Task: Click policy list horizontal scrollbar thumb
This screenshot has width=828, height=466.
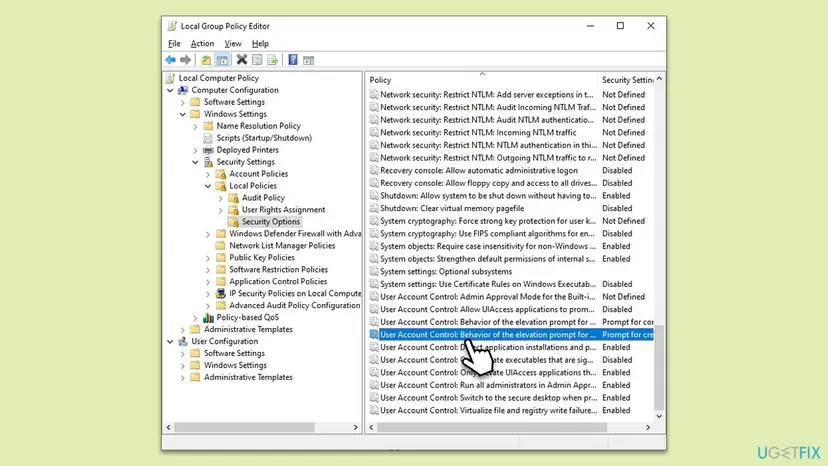Action: (492, 427)
